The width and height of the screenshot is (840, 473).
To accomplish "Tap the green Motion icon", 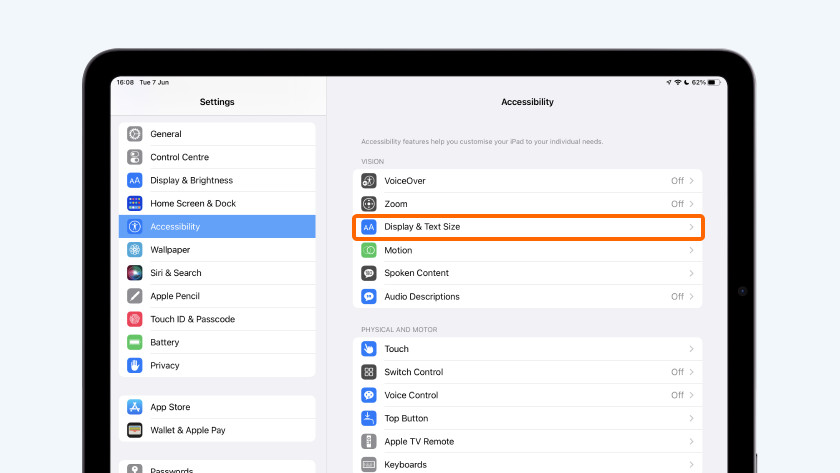I will coord(369,250).
